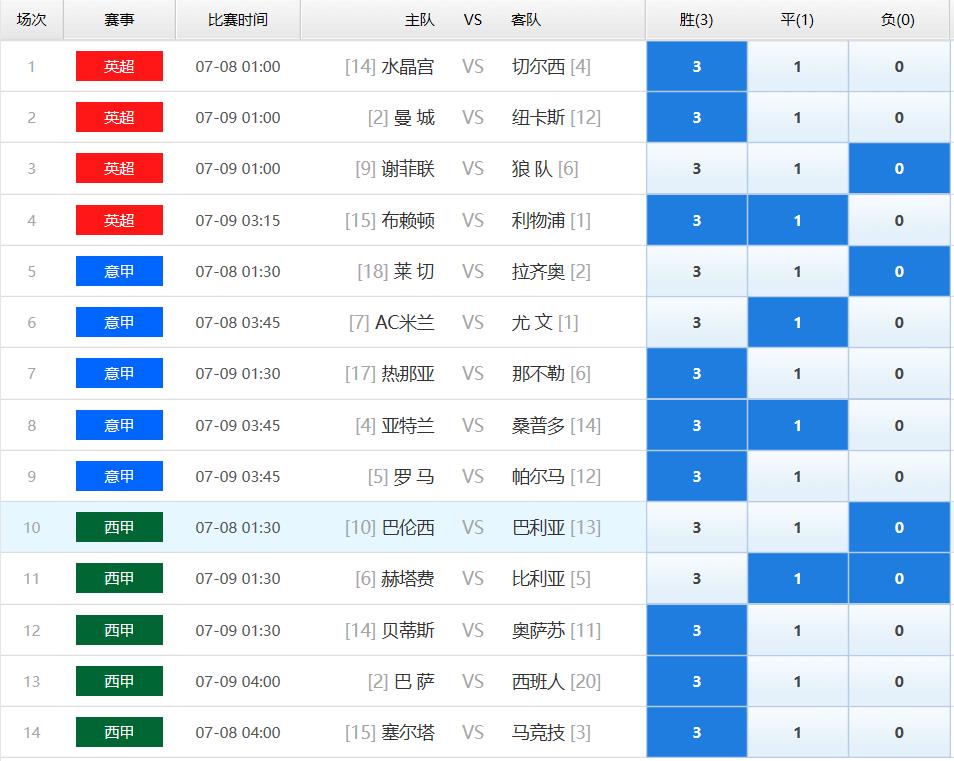
Task: Click the 赛事 column header
Action: point(119,20)
